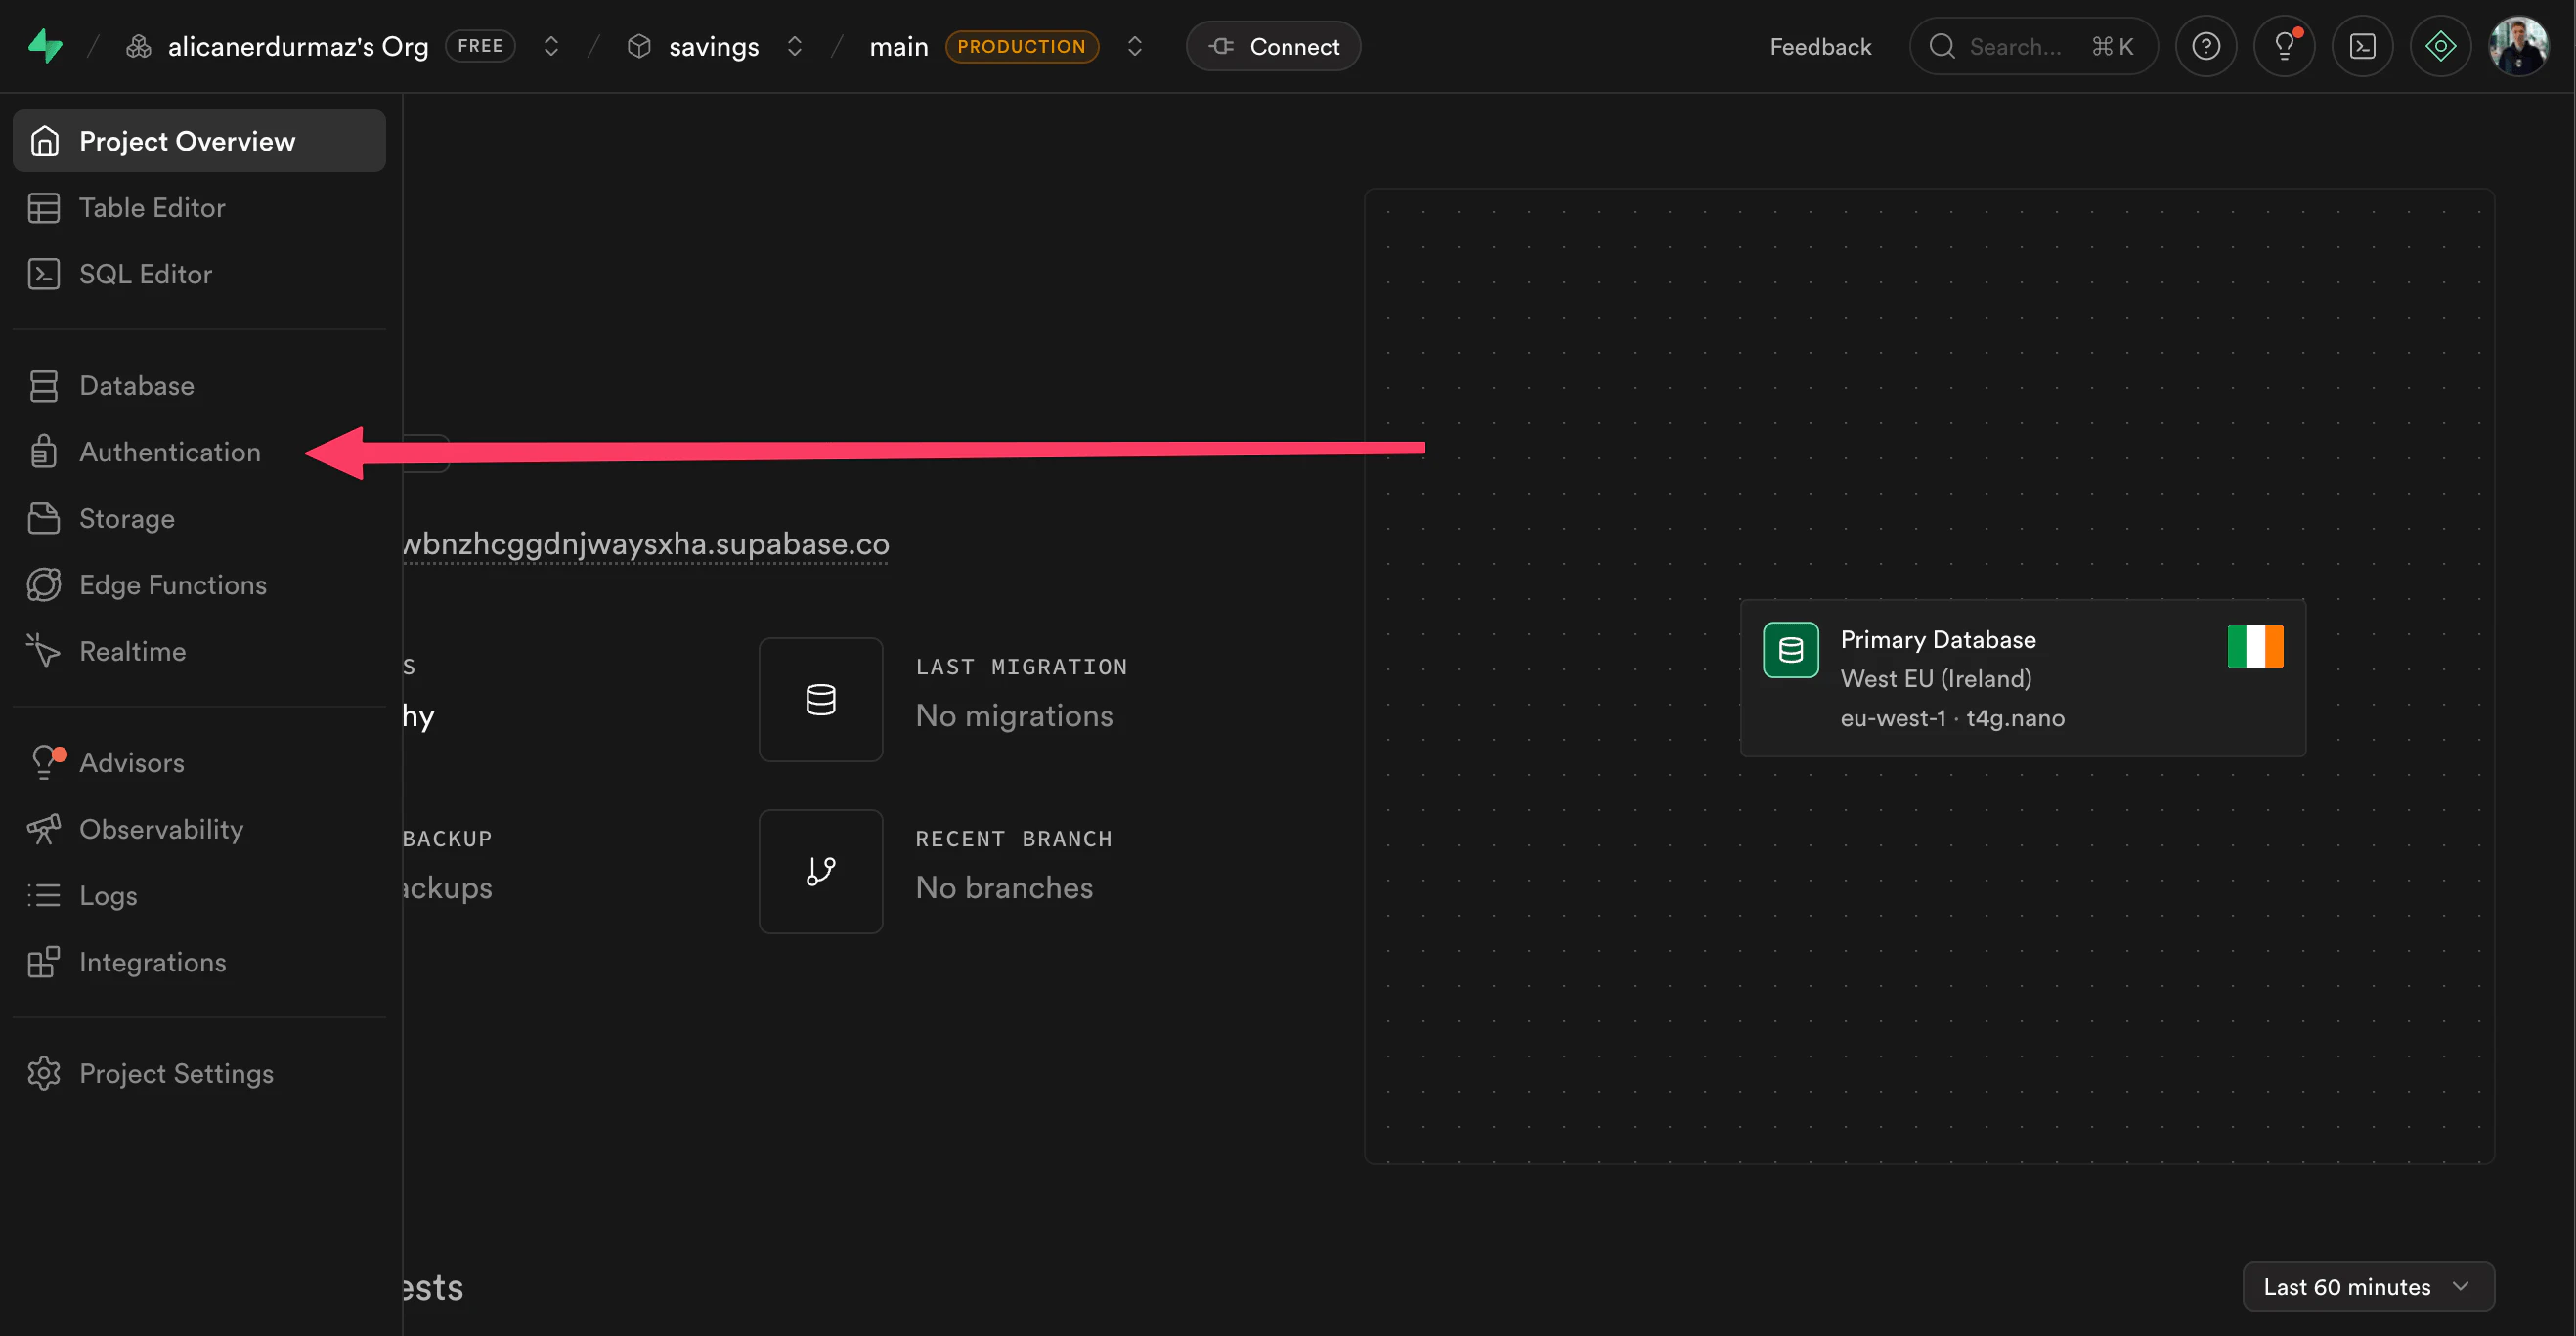The height and width of the screenshot is (1336, 2576).
Task: Open the Edge Functions section
Action: point(172,584)
